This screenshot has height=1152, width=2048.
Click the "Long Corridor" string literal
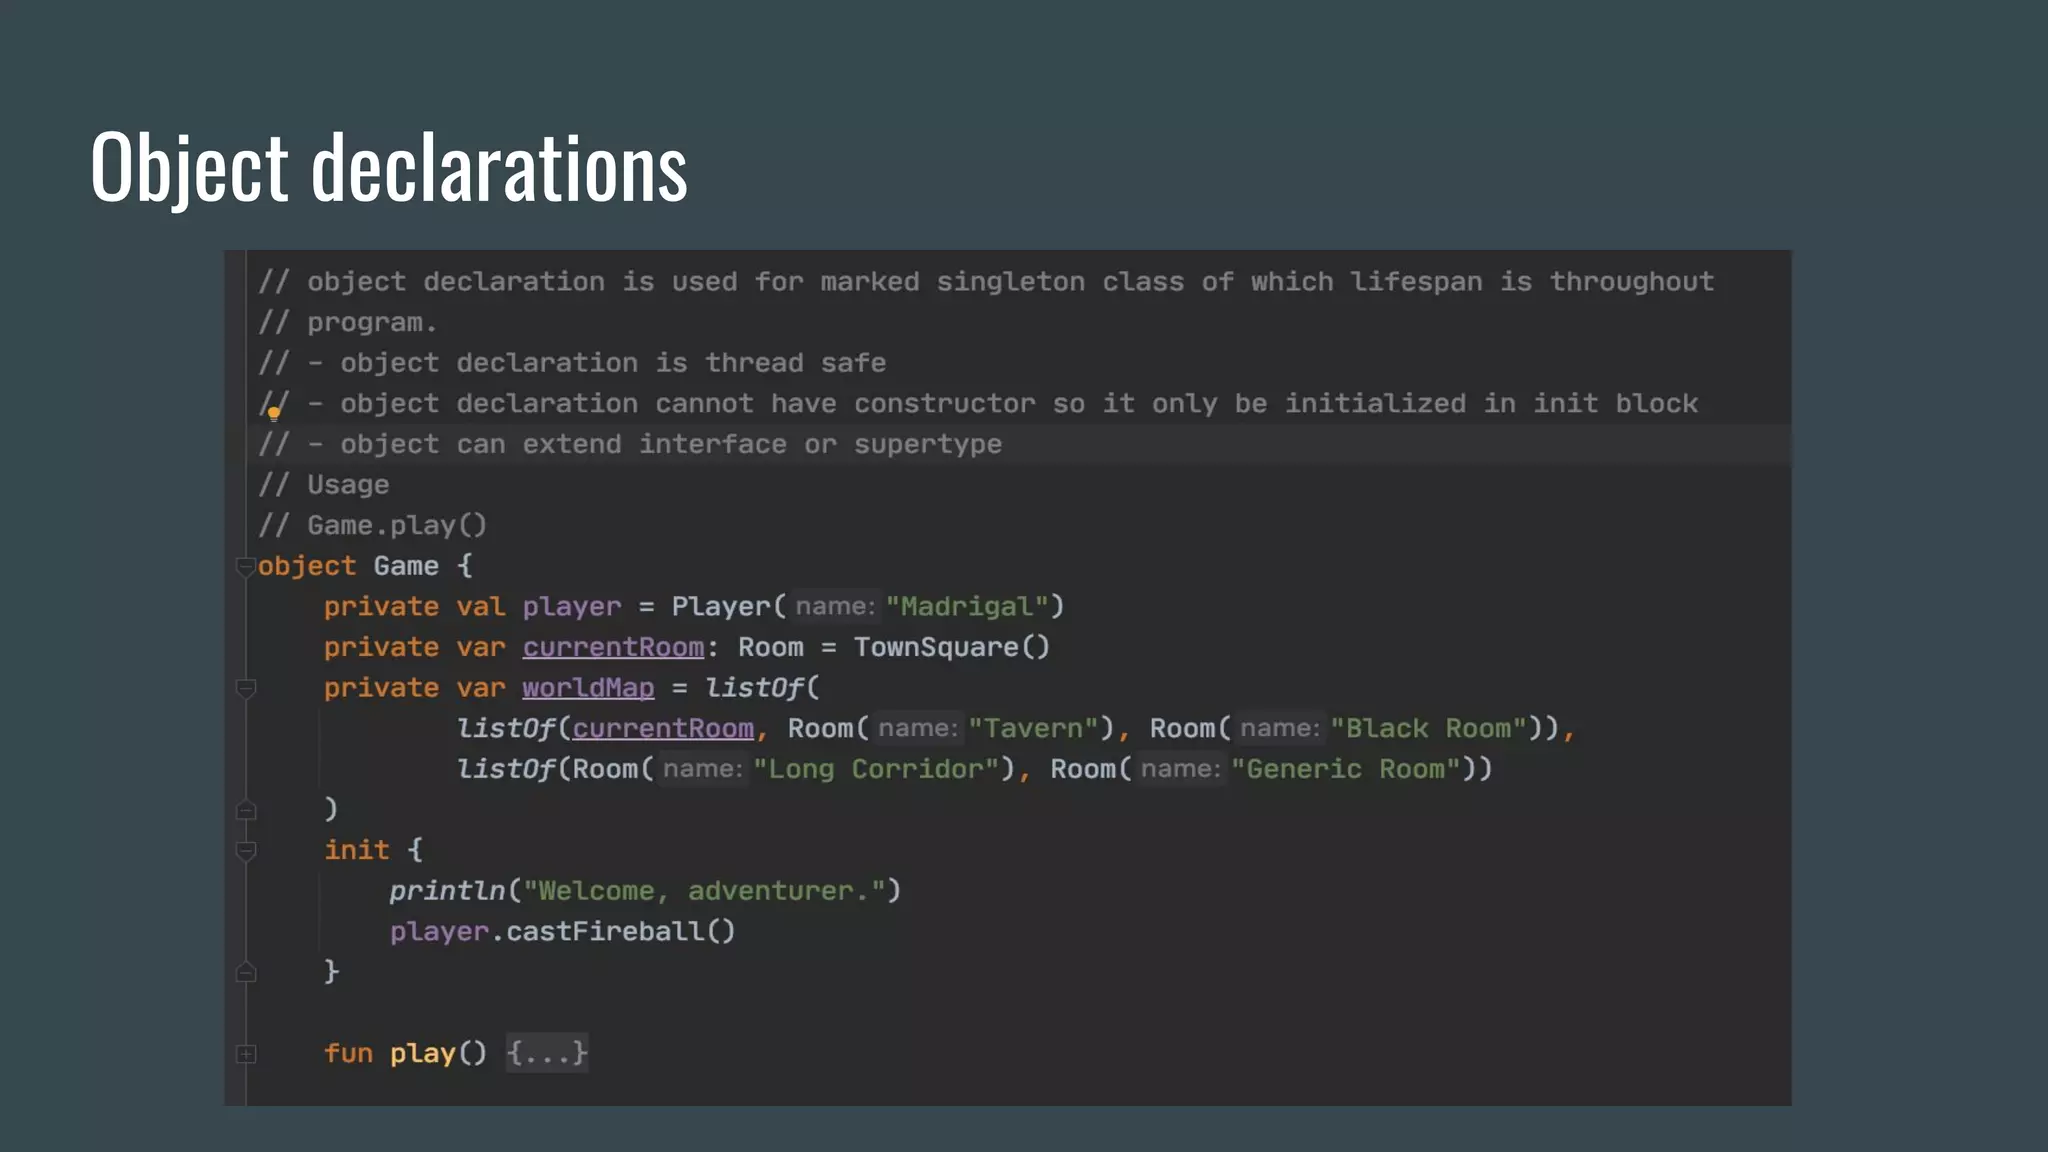[876, 769]
